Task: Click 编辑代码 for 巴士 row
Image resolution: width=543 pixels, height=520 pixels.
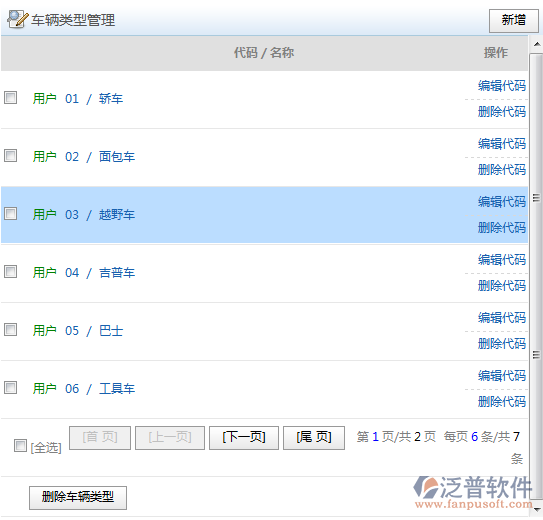Action: (x=502, y=317)
